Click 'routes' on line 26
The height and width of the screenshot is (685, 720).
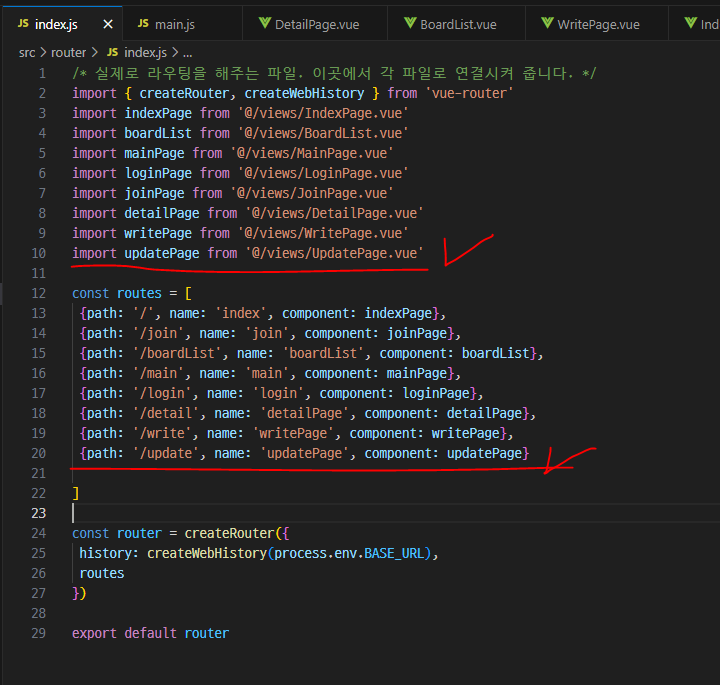(x=102, y=573)
